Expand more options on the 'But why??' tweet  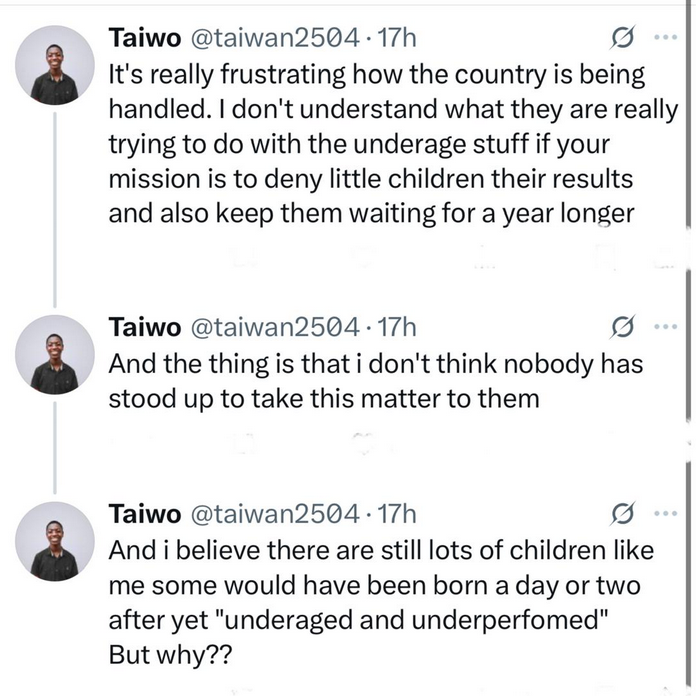[x=663, y=515]
